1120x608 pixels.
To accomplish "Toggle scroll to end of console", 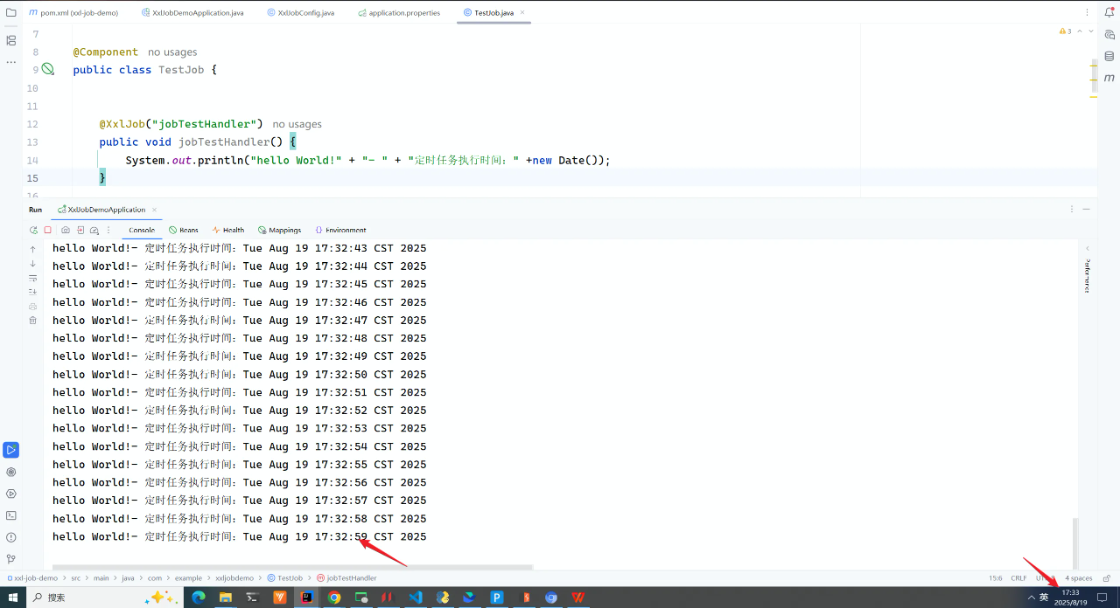I will pyautogui.click(x=33, y=291).
